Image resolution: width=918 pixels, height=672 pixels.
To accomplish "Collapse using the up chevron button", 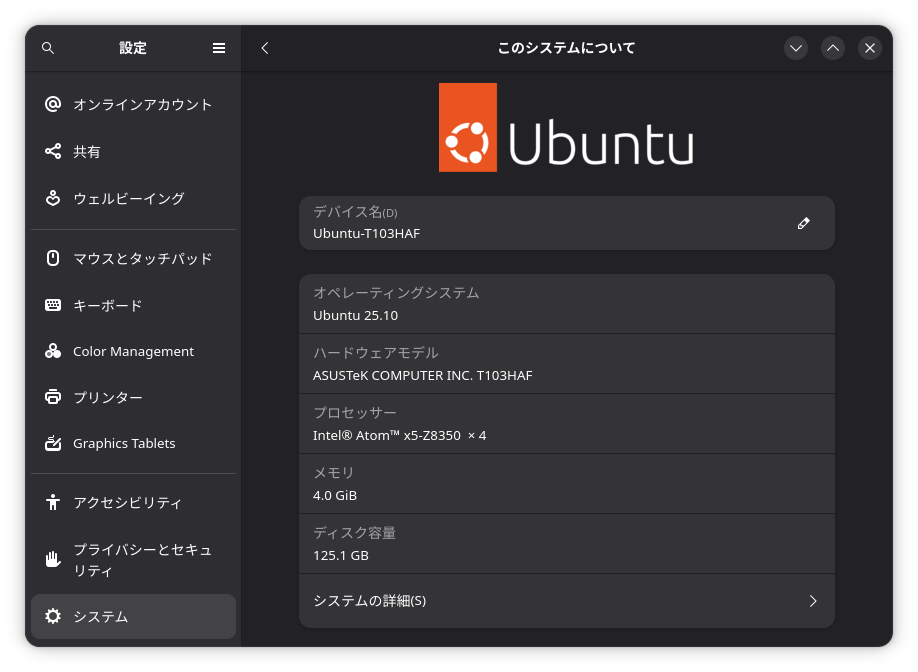I will [832, 47].
